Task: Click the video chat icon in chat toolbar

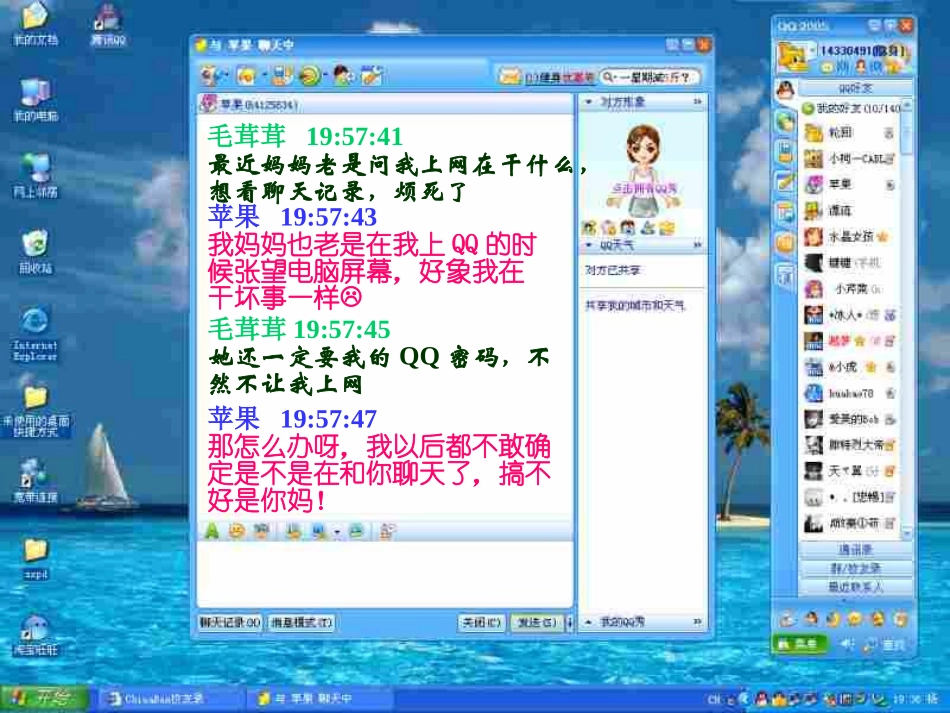Action: click(210, 76)
